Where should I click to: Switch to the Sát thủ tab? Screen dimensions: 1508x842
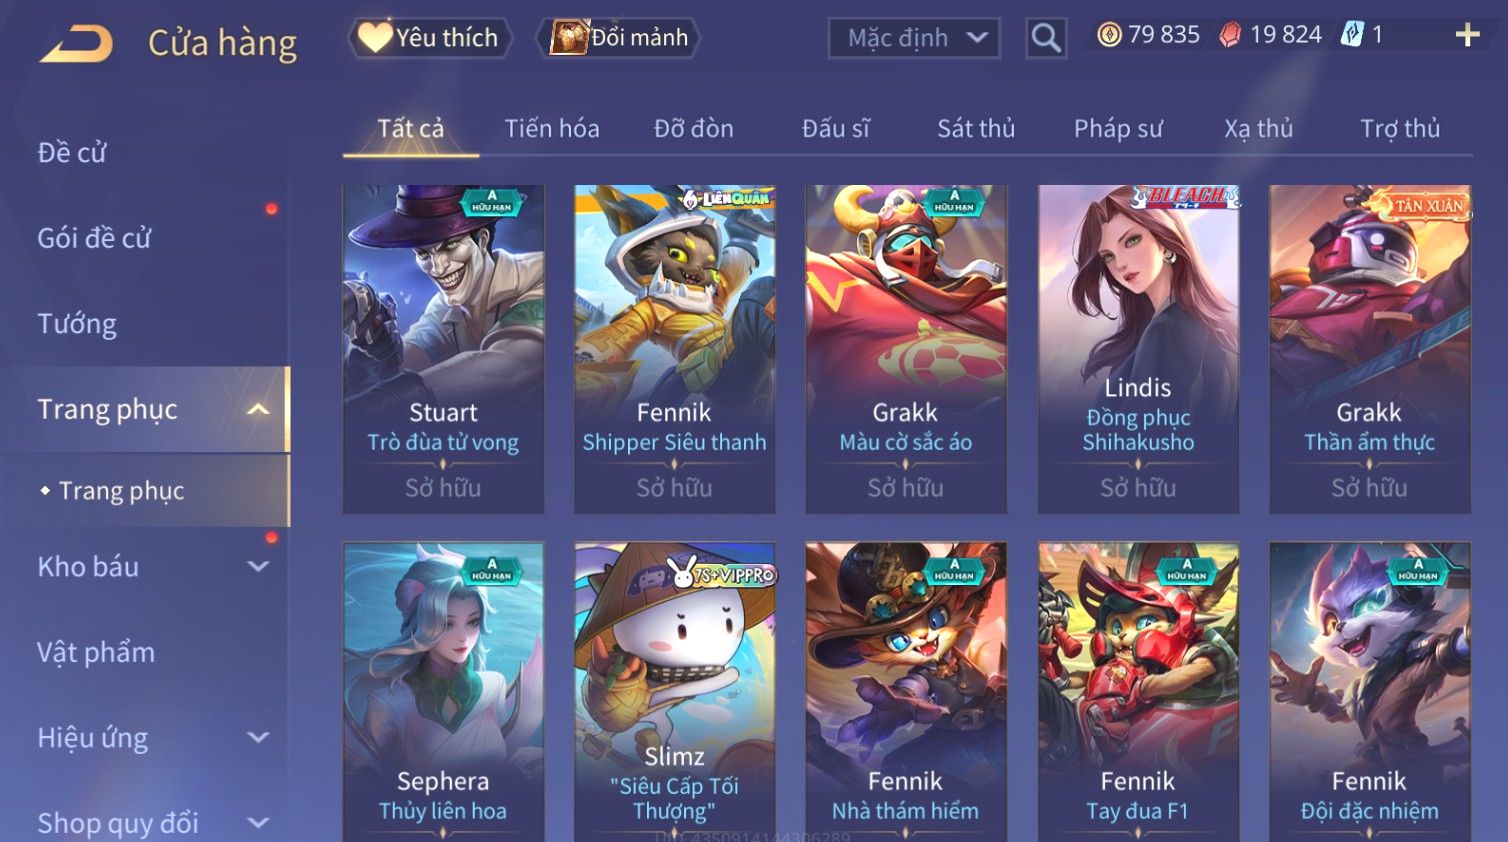pyautogui.click(x=975, y=129)
